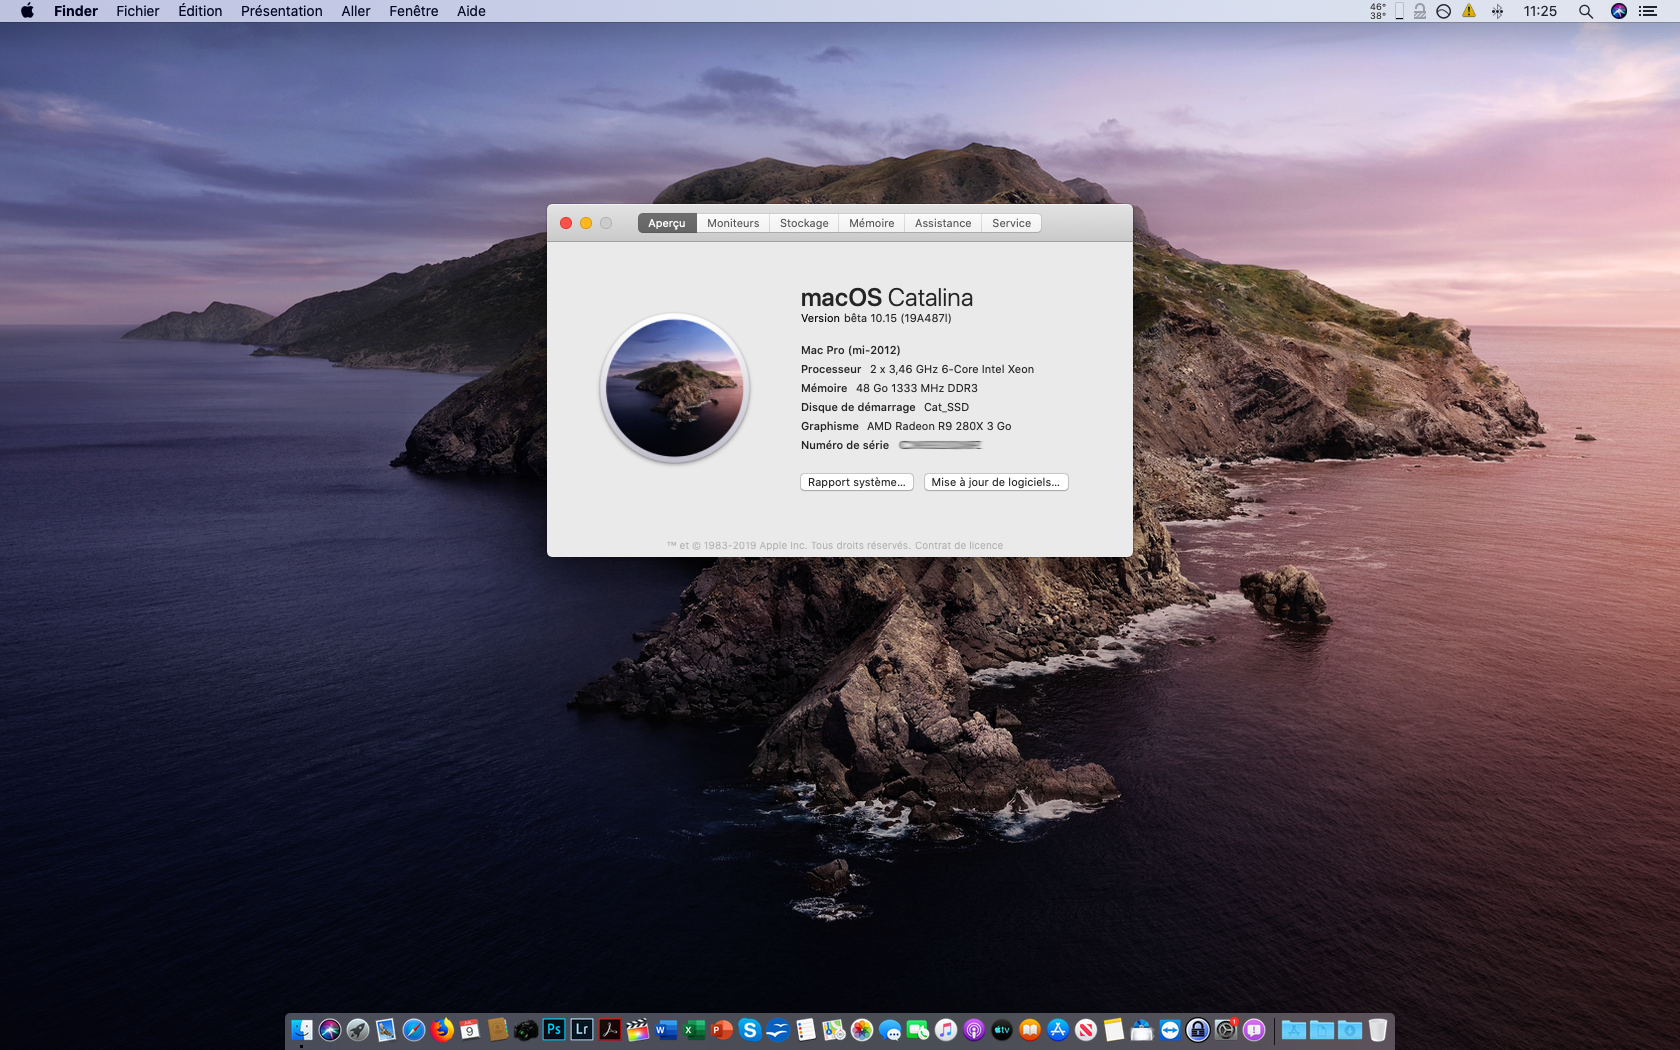Open PowerPoint from the dock
The width and height of the screenshot is (1680, 1050).
722,1029
